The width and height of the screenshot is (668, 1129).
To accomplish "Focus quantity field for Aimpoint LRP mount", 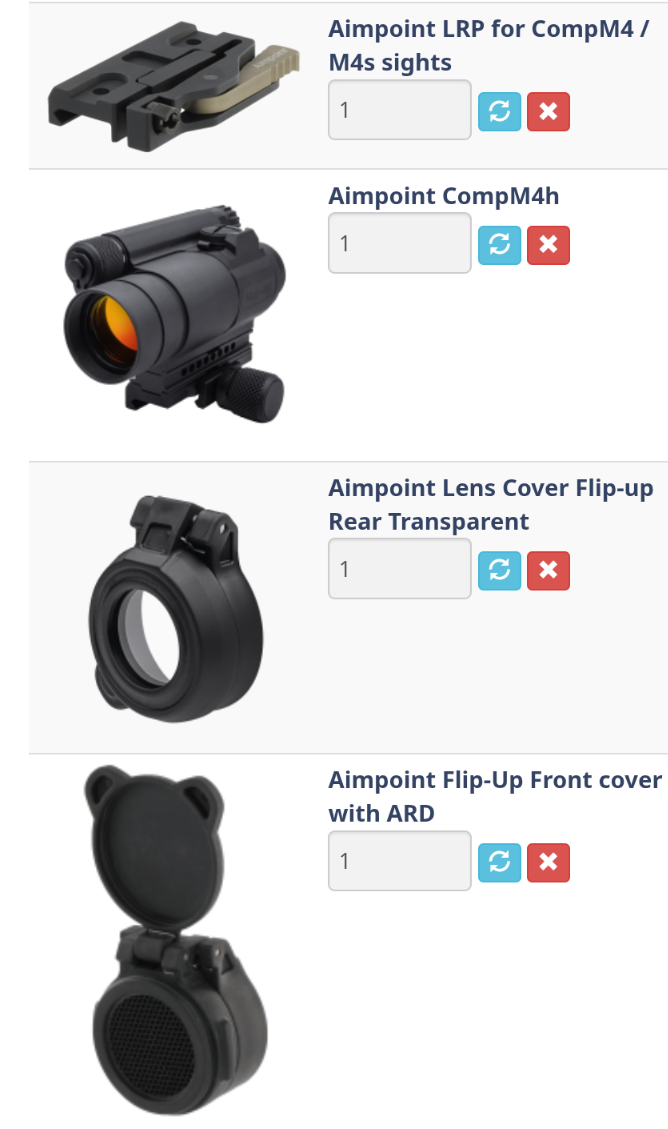I will [400, 109].
